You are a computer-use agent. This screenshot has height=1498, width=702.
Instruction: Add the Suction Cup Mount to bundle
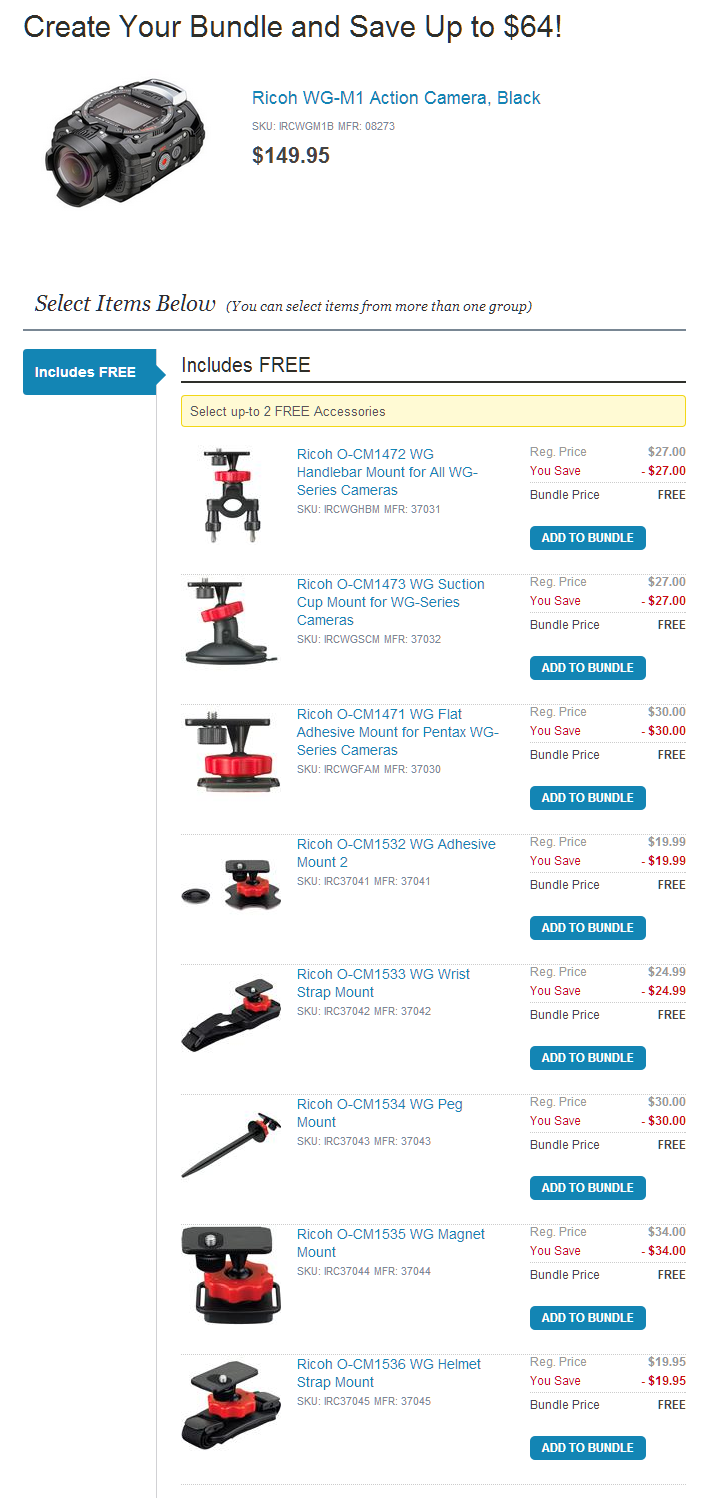(588, 668)
